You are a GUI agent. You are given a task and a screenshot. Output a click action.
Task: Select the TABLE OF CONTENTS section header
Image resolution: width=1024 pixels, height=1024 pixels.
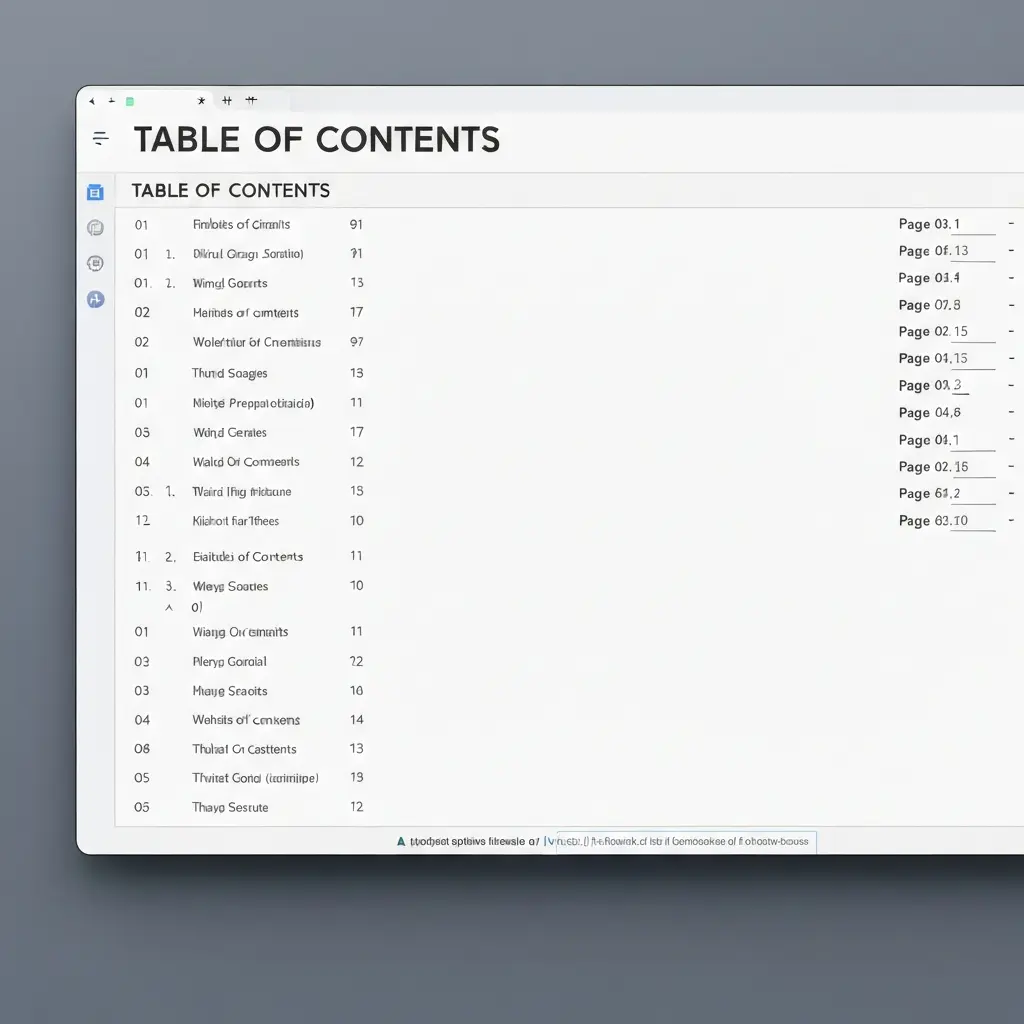click(x=231, y=191)
